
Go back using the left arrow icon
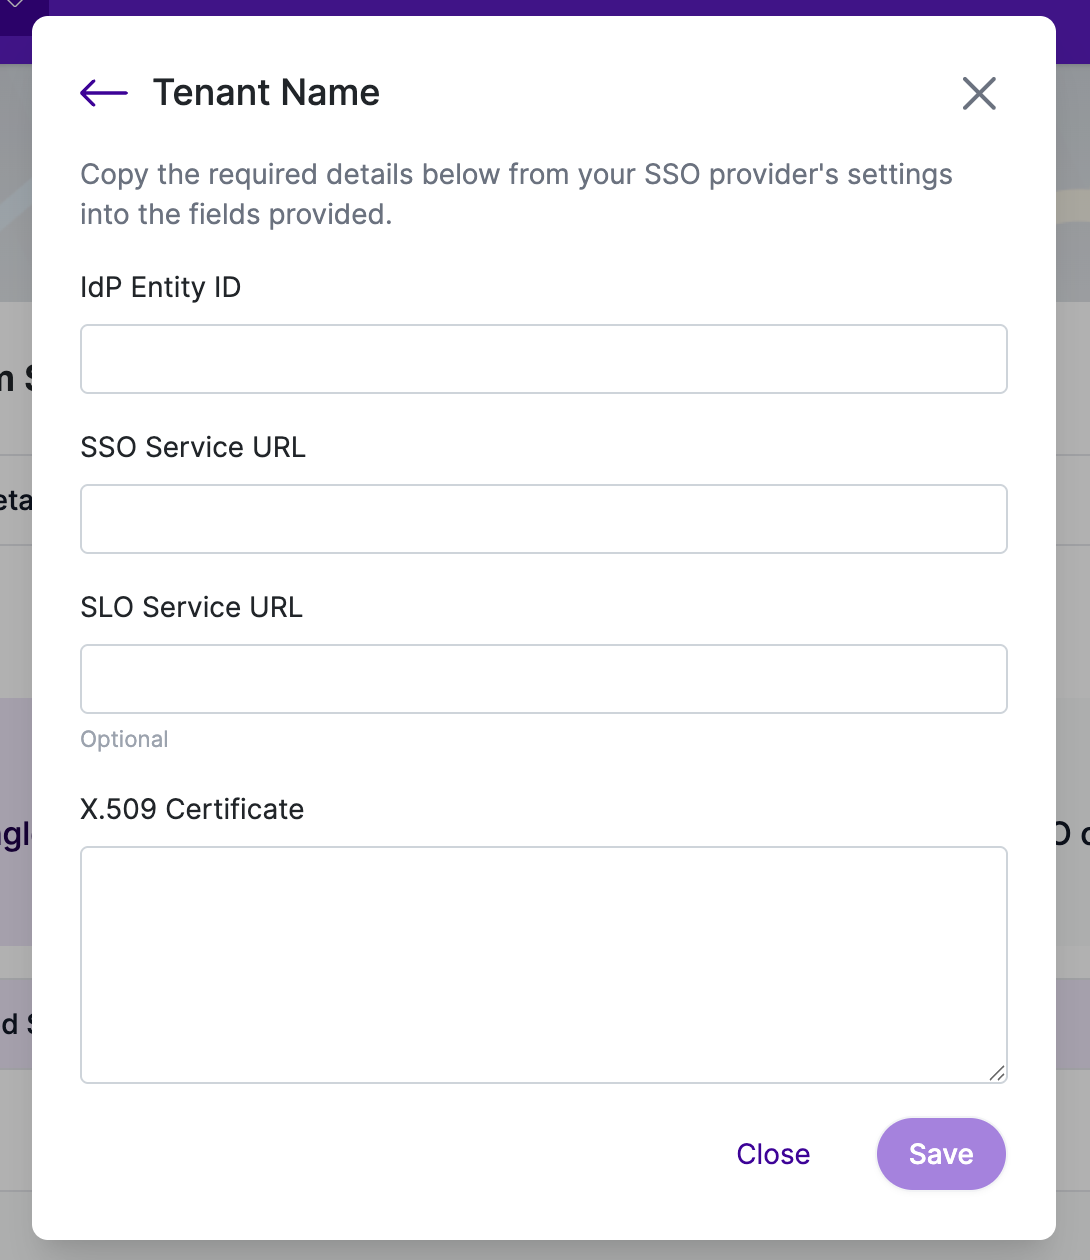pos(104,93)
